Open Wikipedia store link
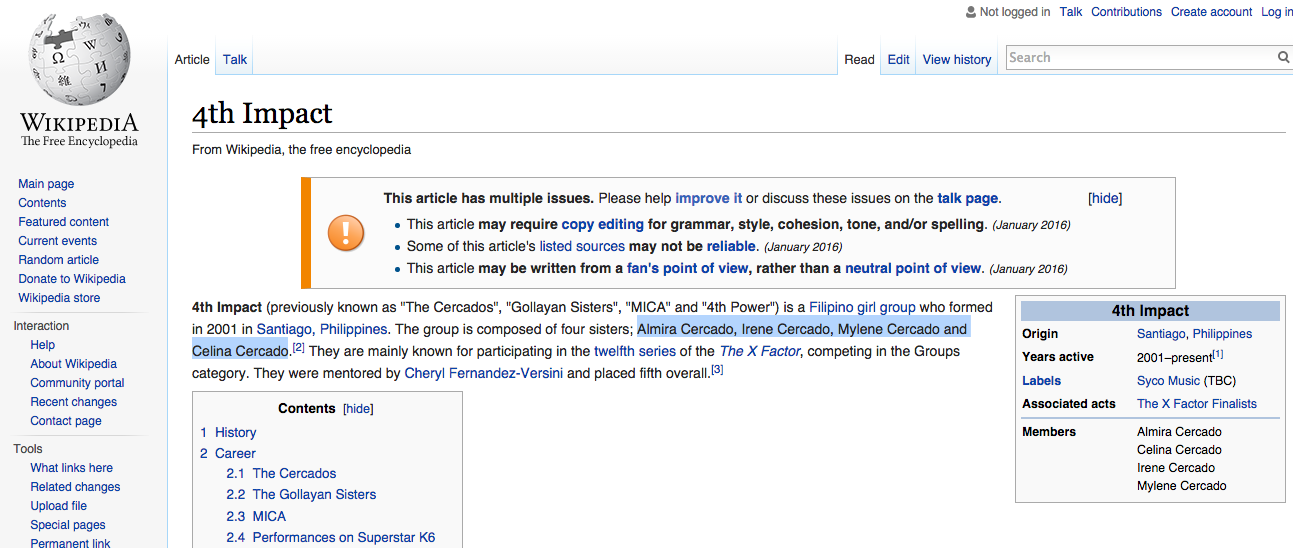 tap(59, 298)
